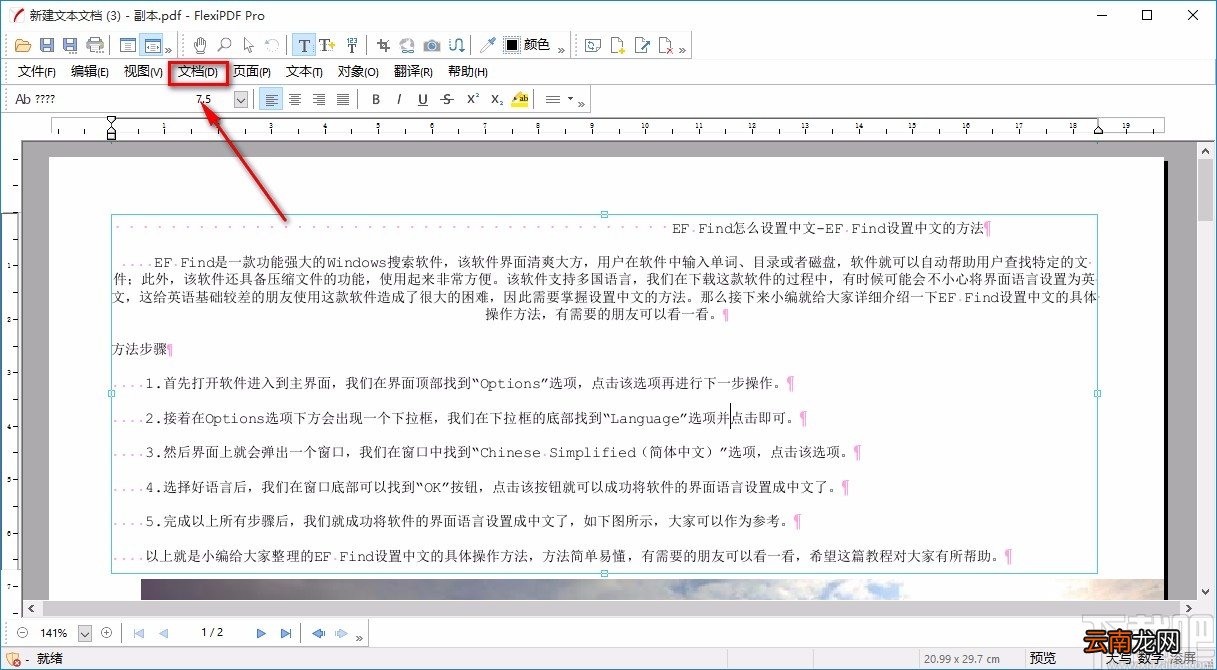Toggle Underline formatting

[x=423, y=99]
